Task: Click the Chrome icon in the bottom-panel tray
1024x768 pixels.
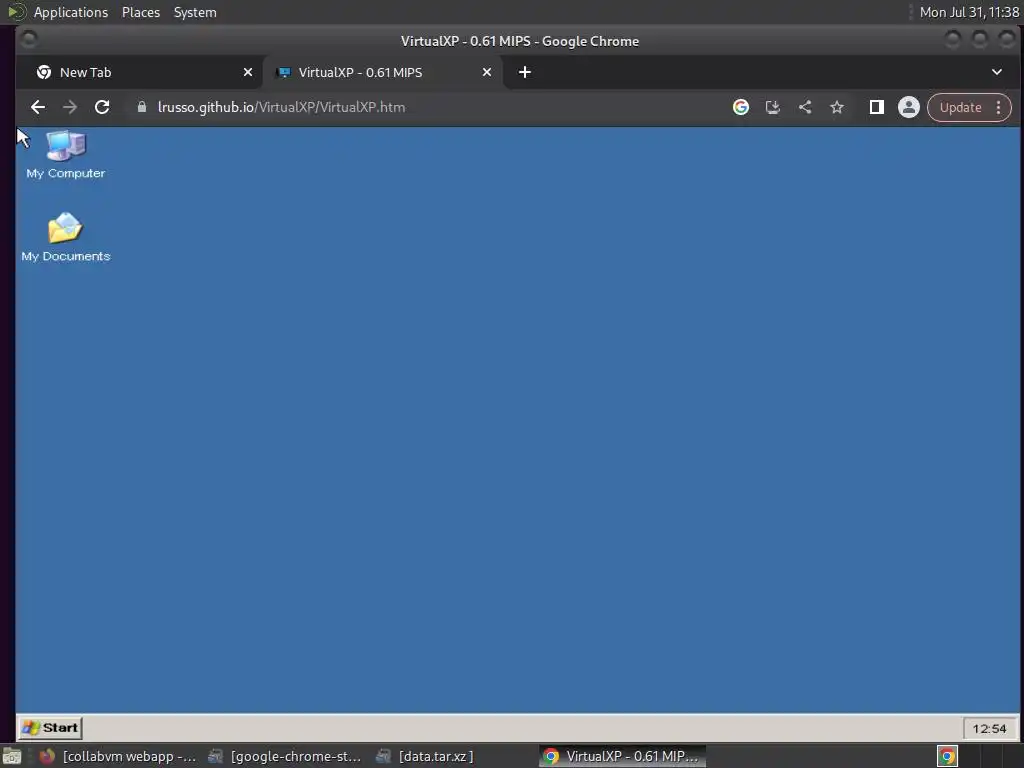Action: click(x=947, y=756)
